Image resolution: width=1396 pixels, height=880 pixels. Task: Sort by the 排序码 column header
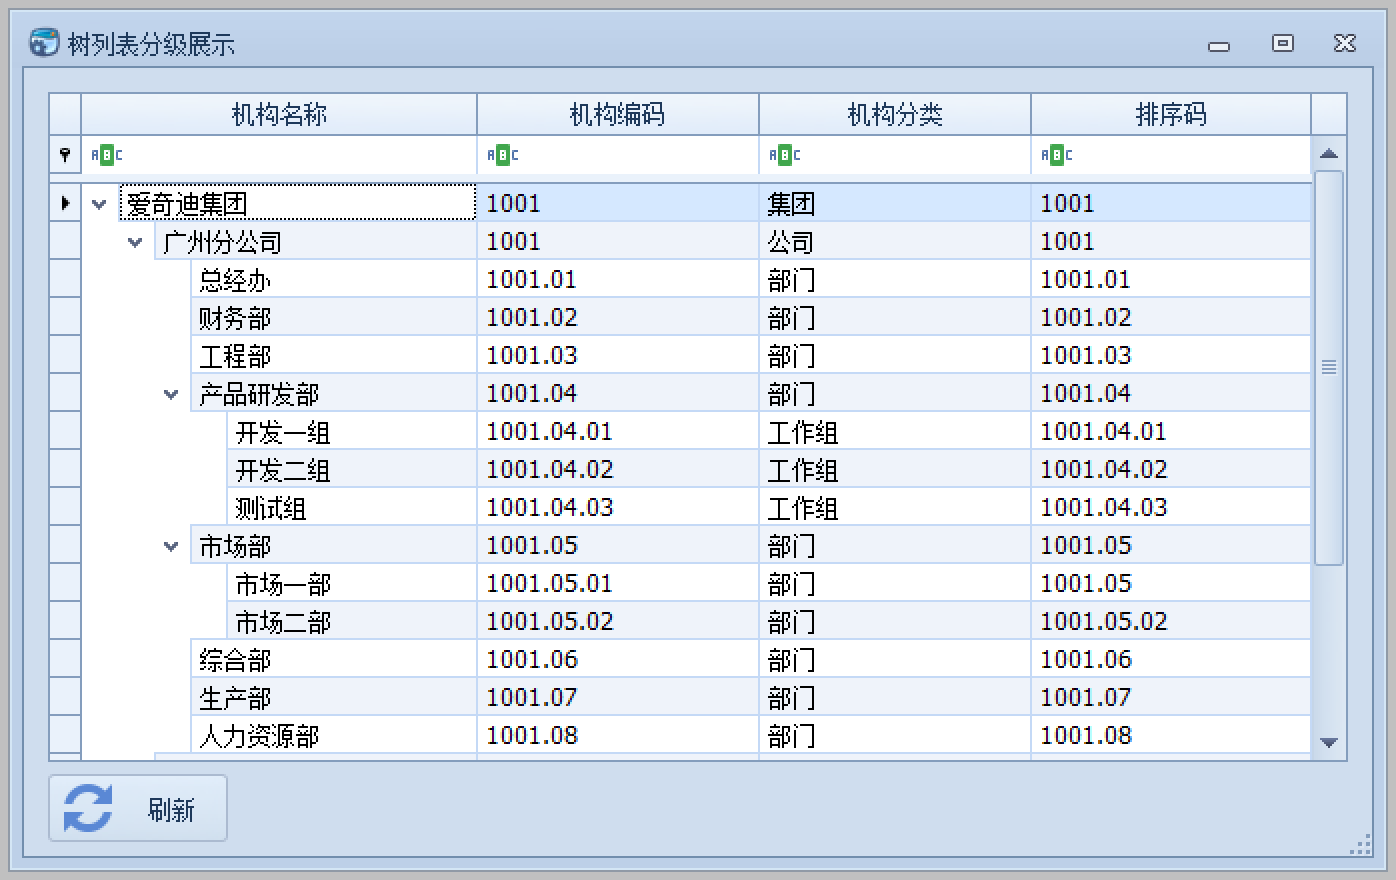coord(1171,114)
